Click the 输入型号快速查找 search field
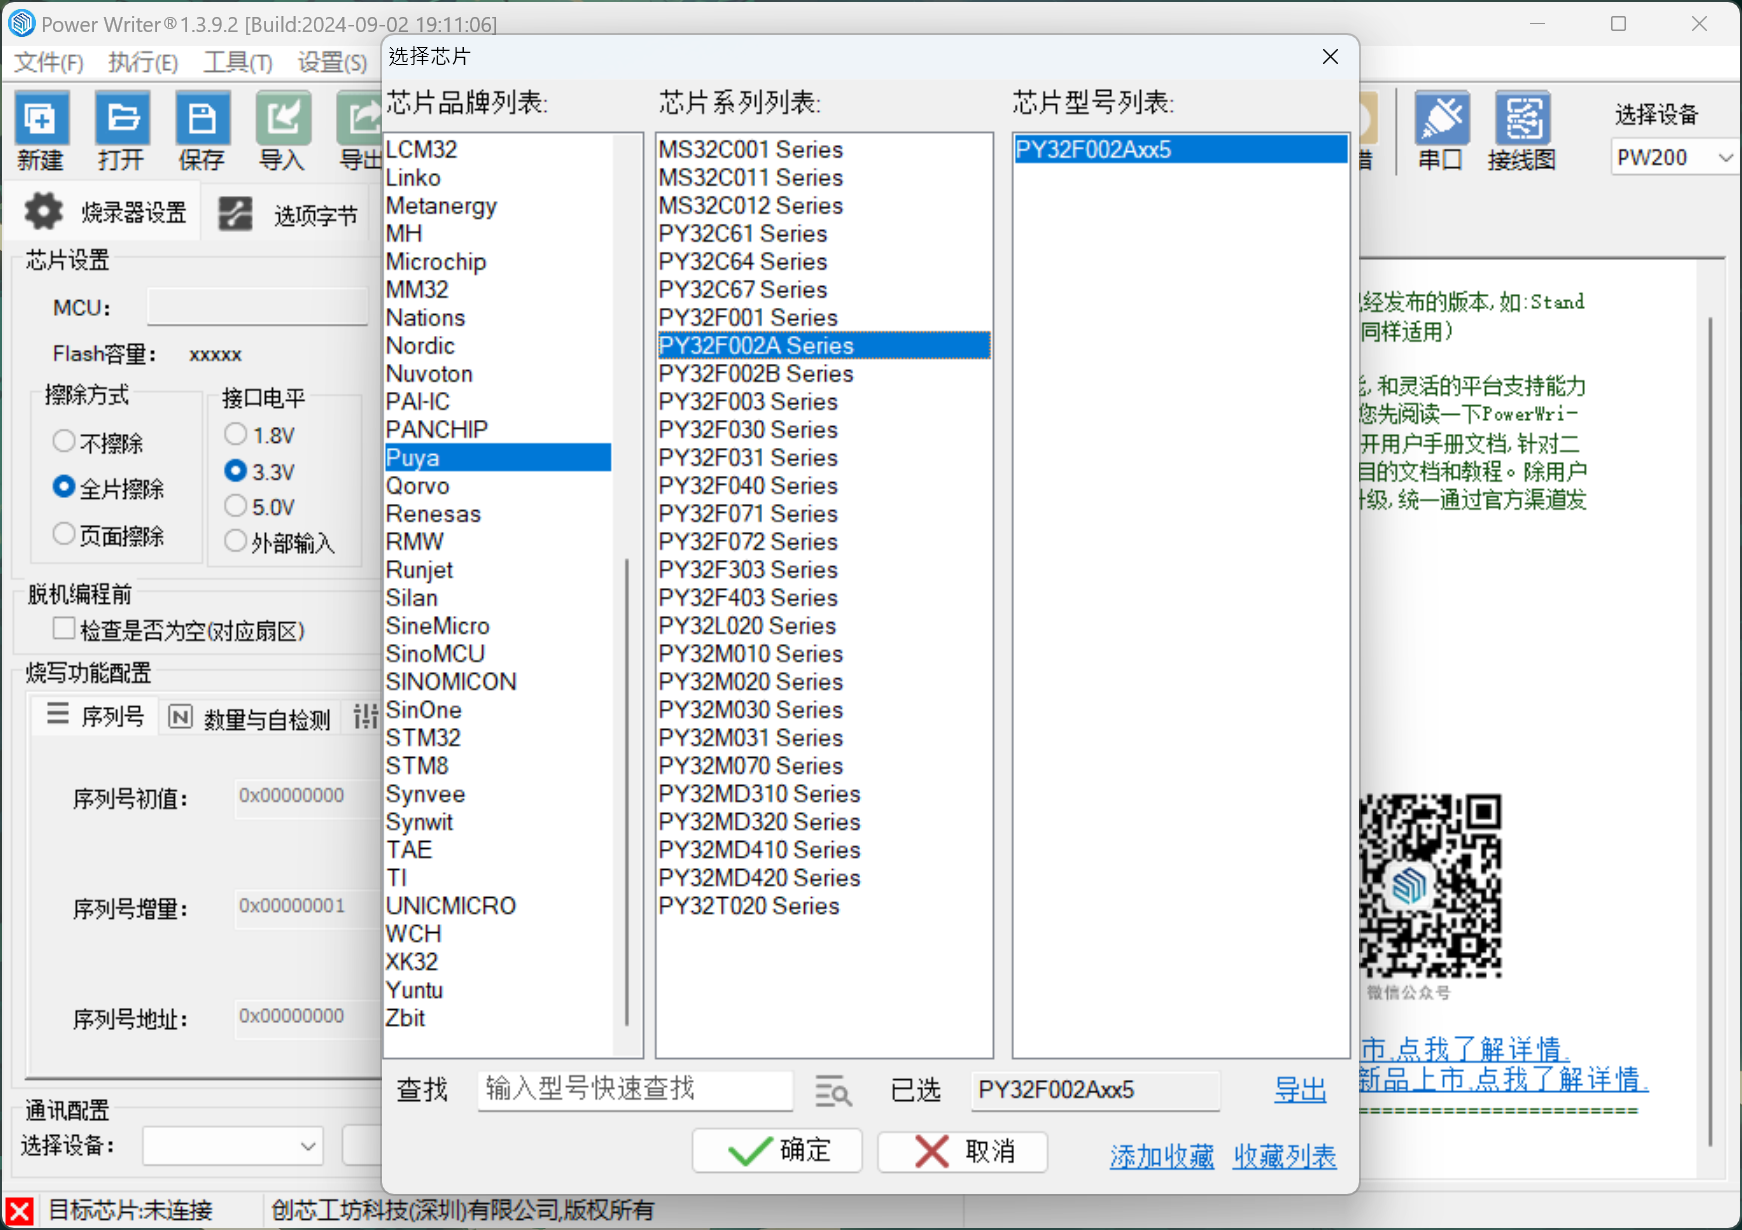The image size is (1742, 1230). click(x=635, y=1089)
